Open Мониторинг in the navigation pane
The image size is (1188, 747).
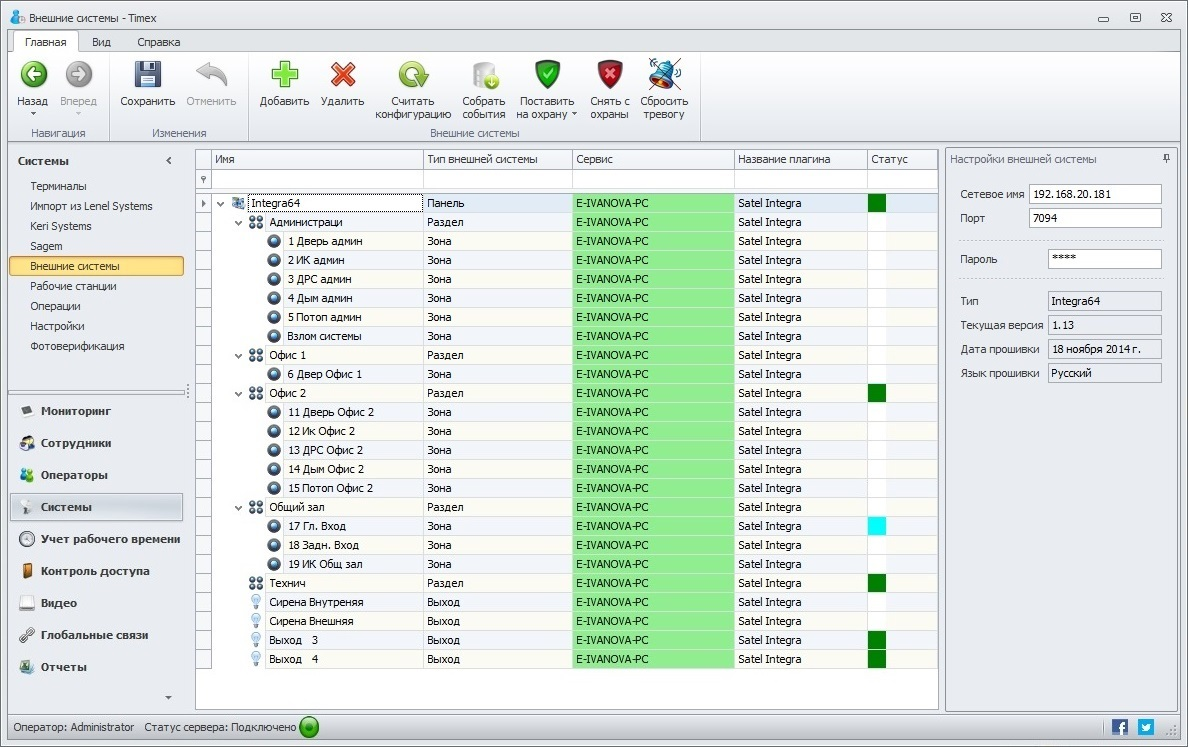[x=75, y=411]
